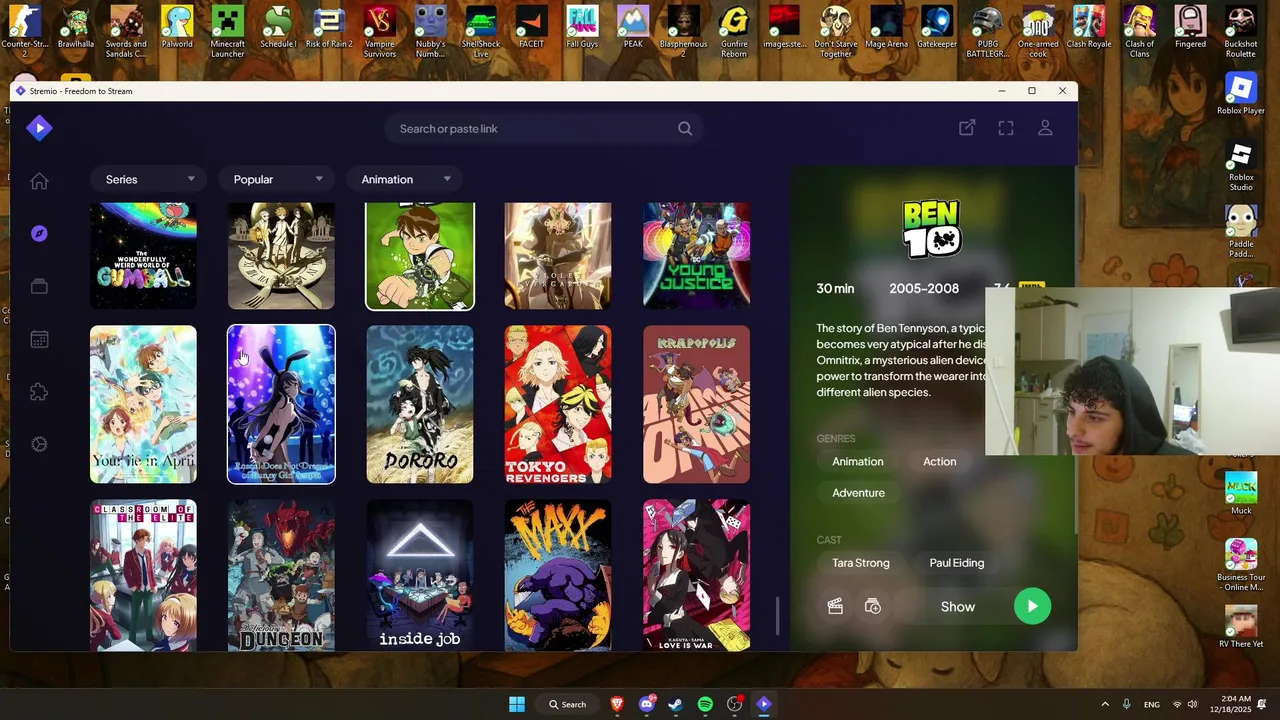
Task: Click the open-external-link icon in header
Action: 967,128
